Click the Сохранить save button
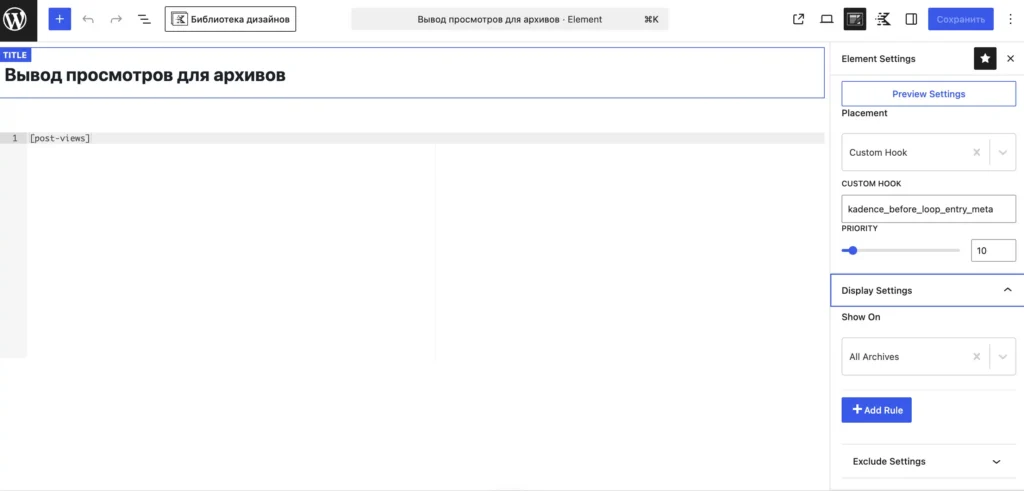The width and height of the screenshot is (1024, 491). 961,19
